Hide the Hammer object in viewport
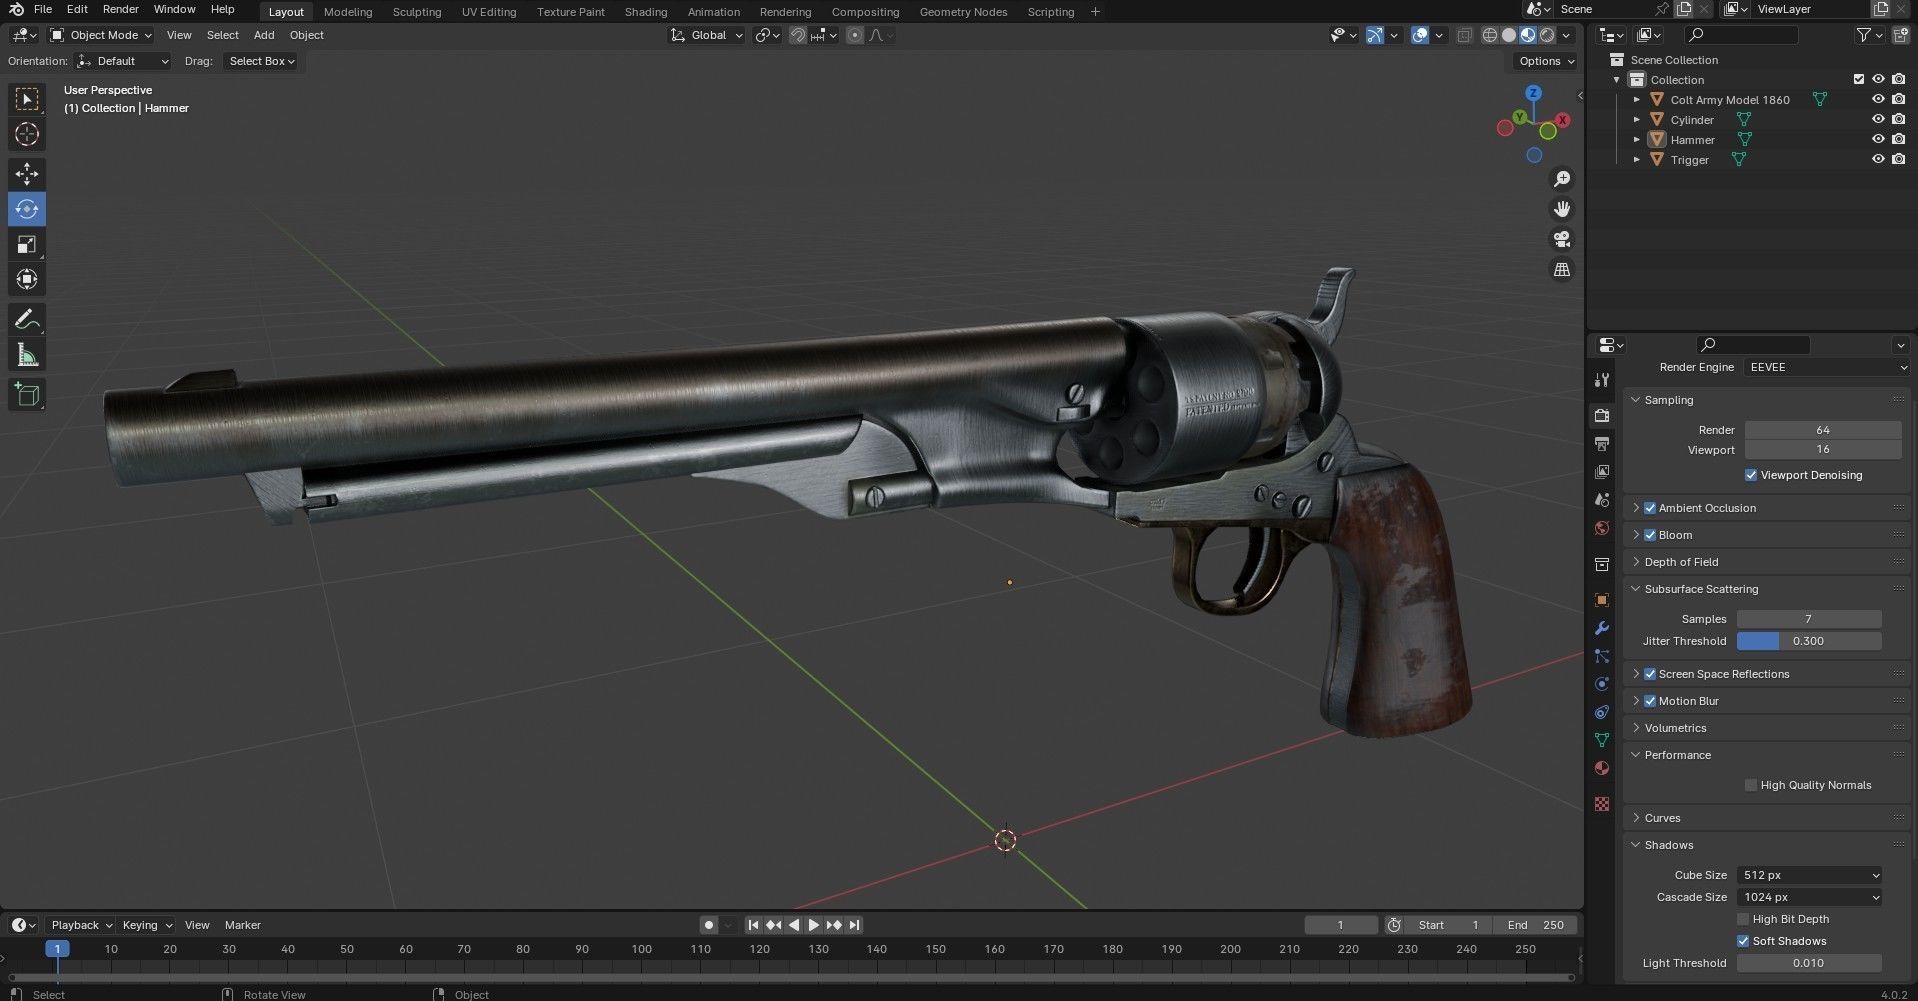1918x1001 pixels. 1878,139
